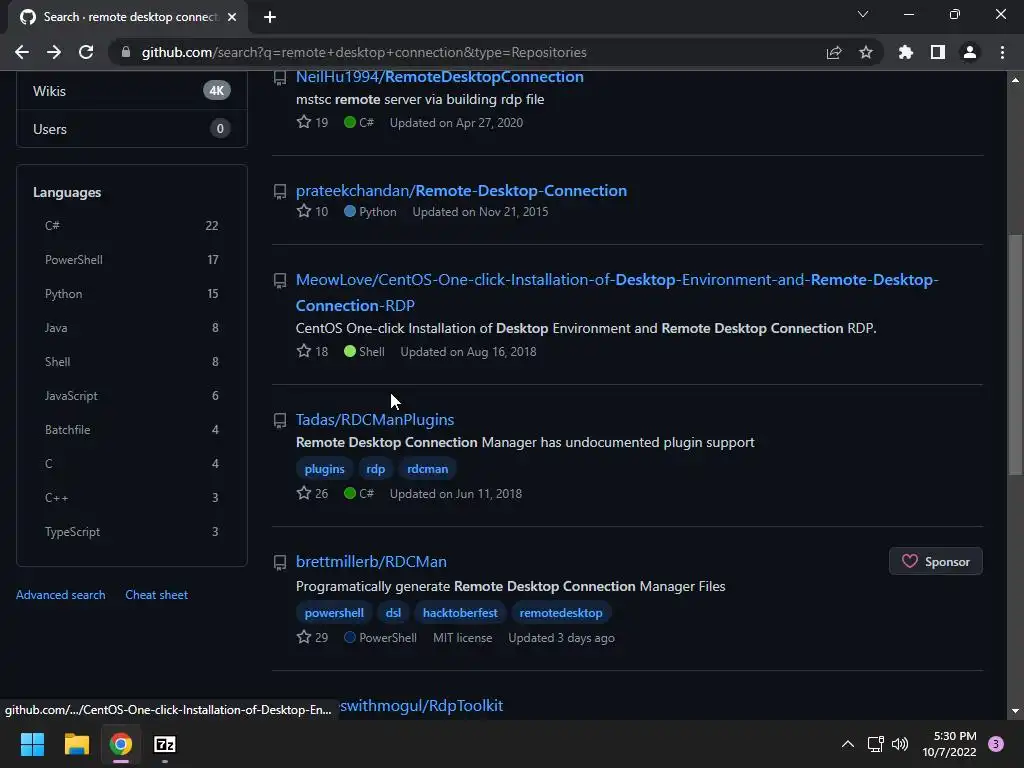Image resolution: width=1024 pixels, height=768 pixels.
Task: Filter by the powershell topic tag
Action: pos(334,613)
